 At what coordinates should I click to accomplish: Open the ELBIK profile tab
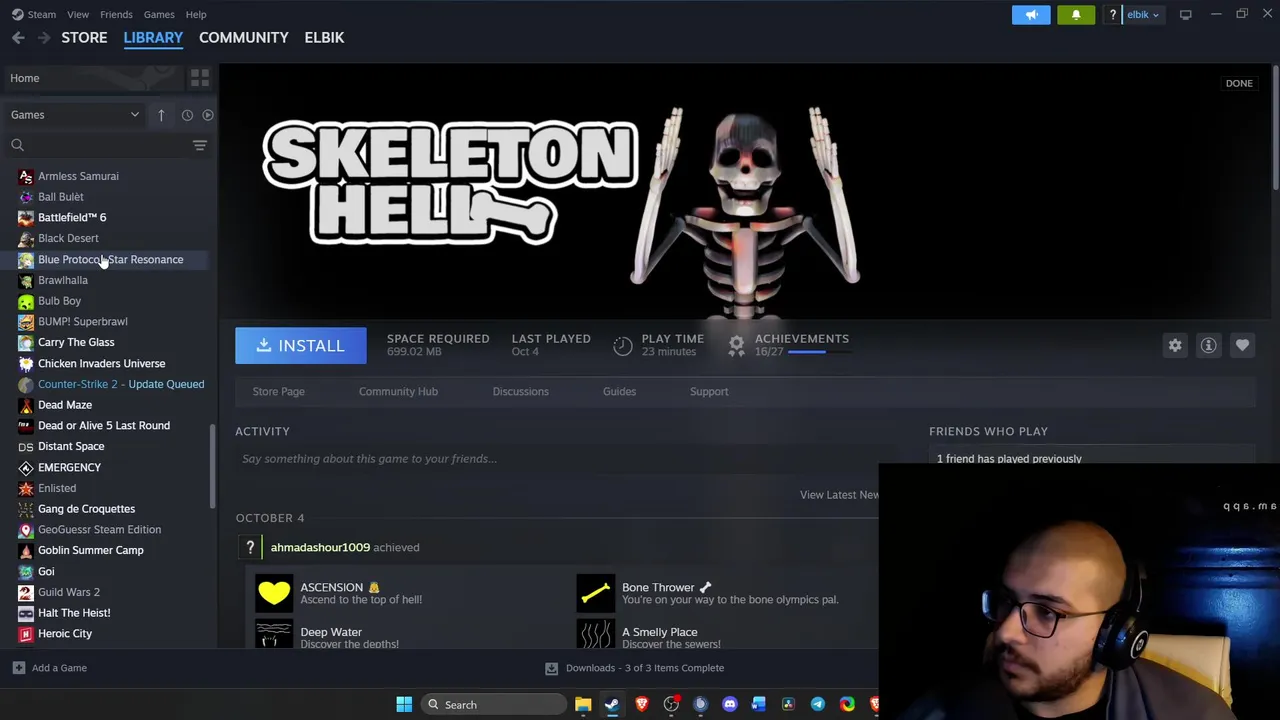point(324,37)
